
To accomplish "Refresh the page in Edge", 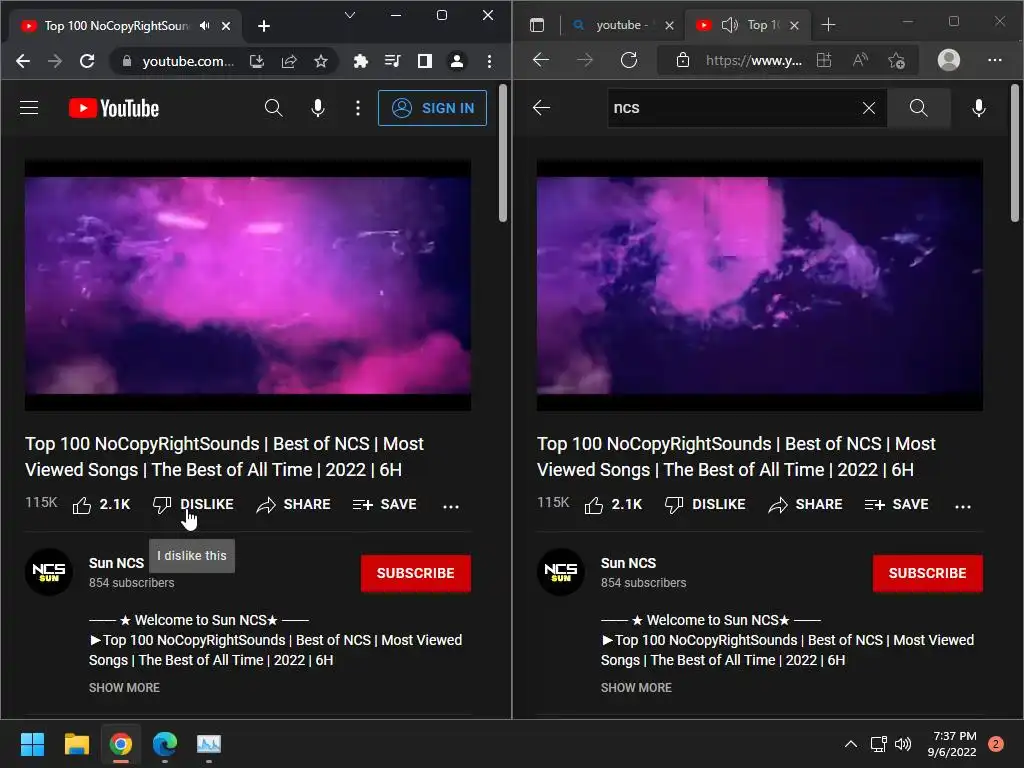I will [629, 60].
